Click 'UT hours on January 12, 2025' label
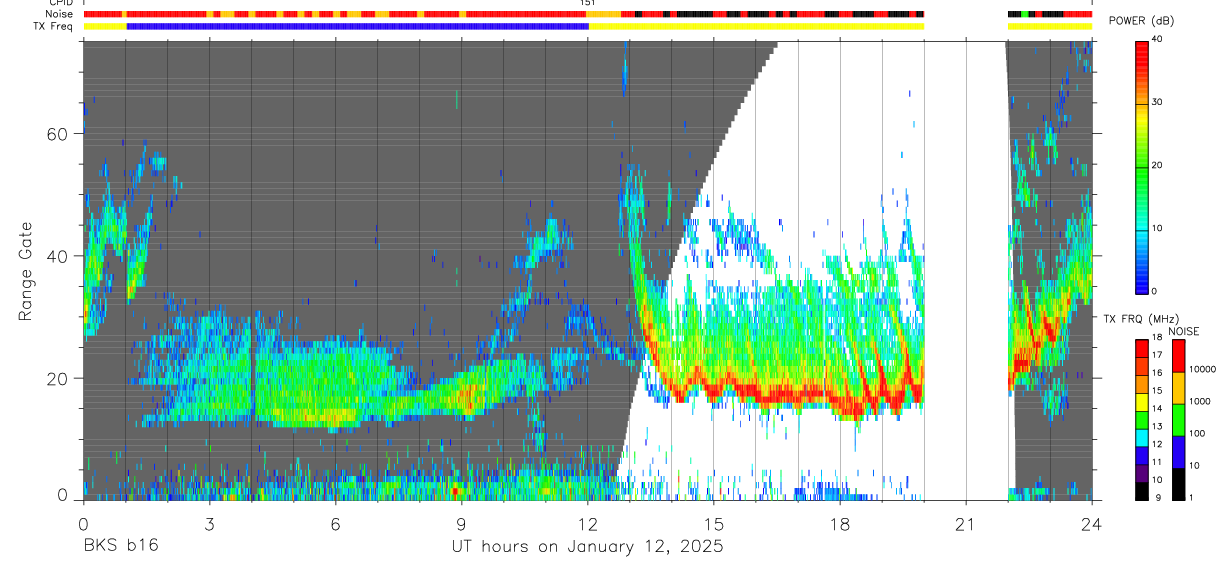This screenshot has width=1228, height=567. [x=588, y=547]
